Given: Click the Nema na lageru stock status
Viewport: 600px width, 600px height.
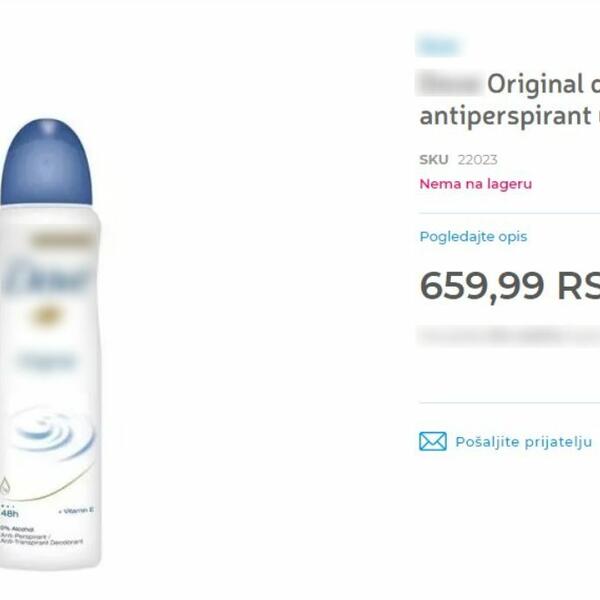Looking at the screenshot, I should (x=476, y=184).
